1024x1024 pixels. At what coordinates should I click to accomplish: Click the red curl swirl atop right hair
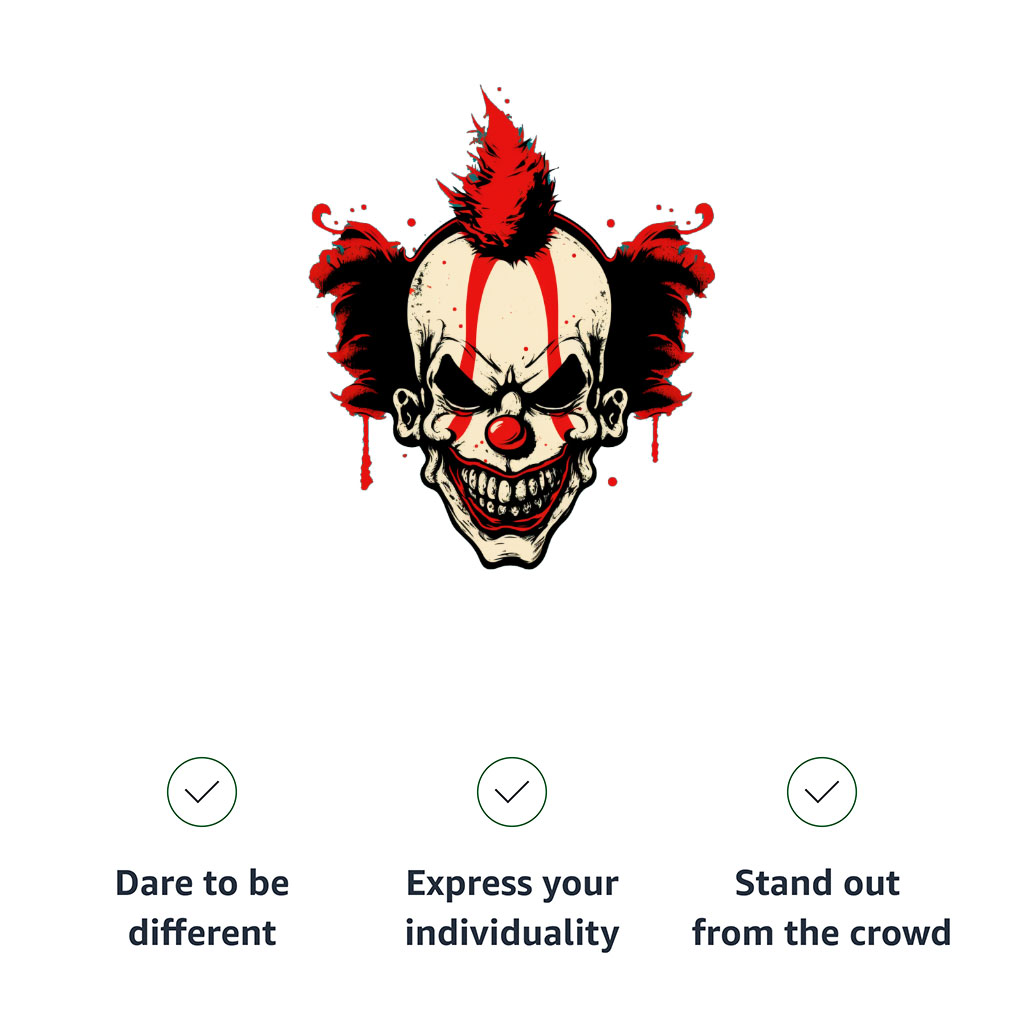pyautogui.click(x=700, y=217)
